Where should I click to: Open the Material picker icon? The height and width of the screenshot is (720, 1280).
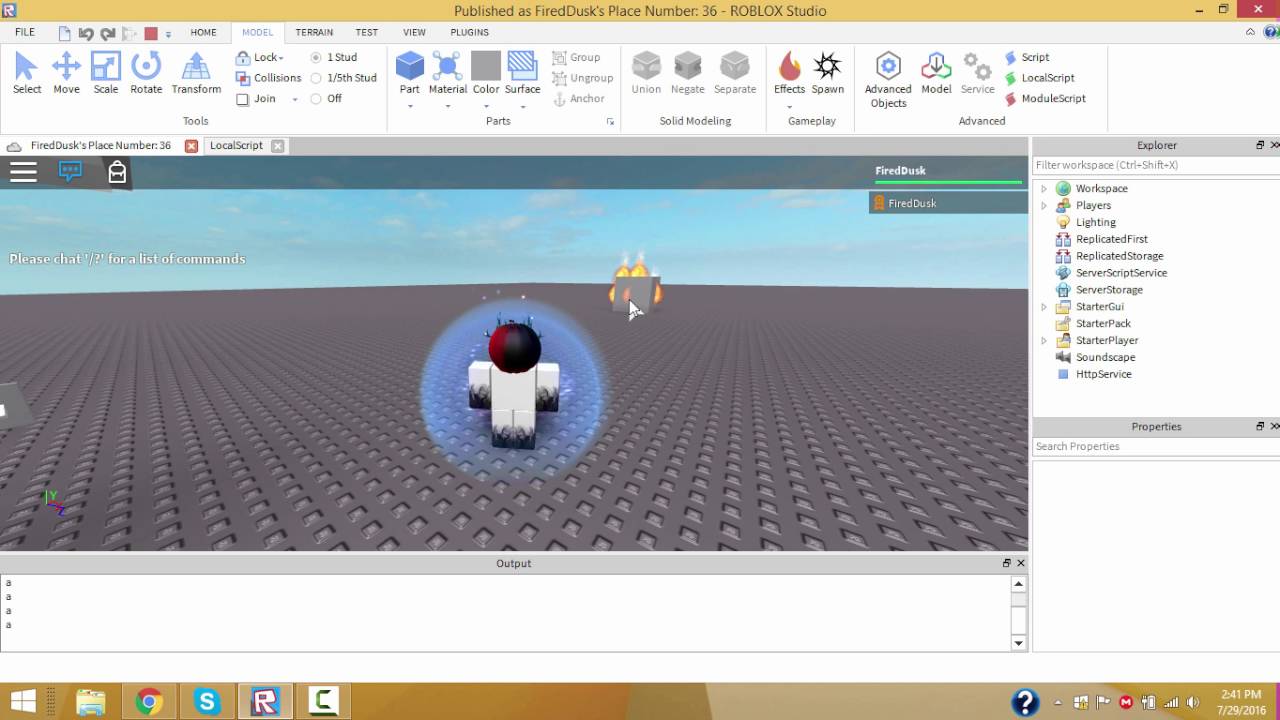447,66
